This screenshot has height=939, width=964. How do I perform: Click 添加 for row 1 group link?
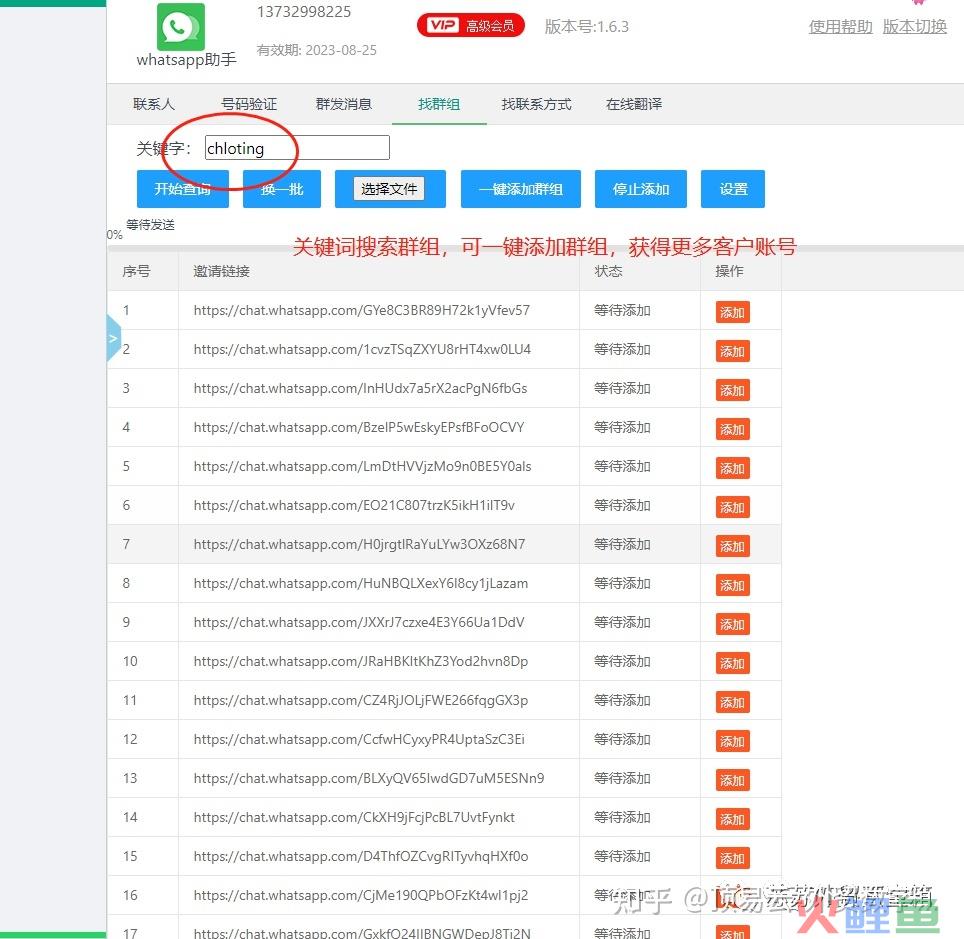[x=732, y=312]
